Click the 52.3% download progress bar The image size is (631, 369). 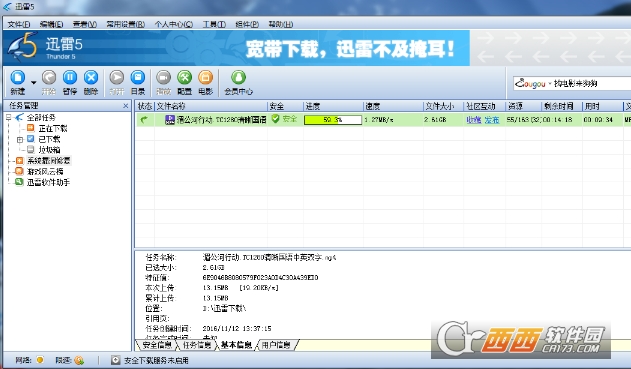point(333,120)
